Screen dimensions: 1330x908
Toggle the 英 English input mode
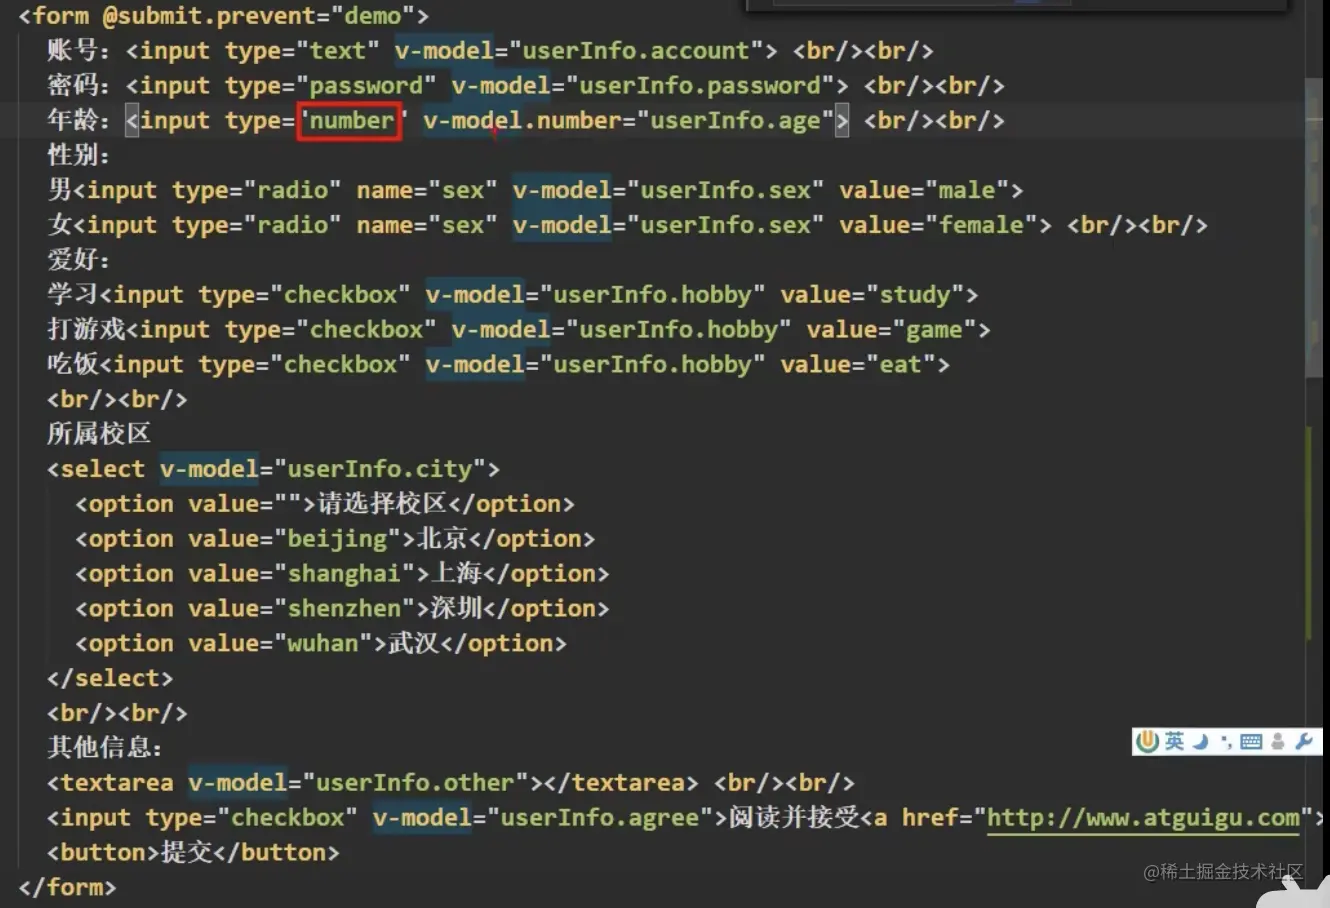(x=1174, y=741)
